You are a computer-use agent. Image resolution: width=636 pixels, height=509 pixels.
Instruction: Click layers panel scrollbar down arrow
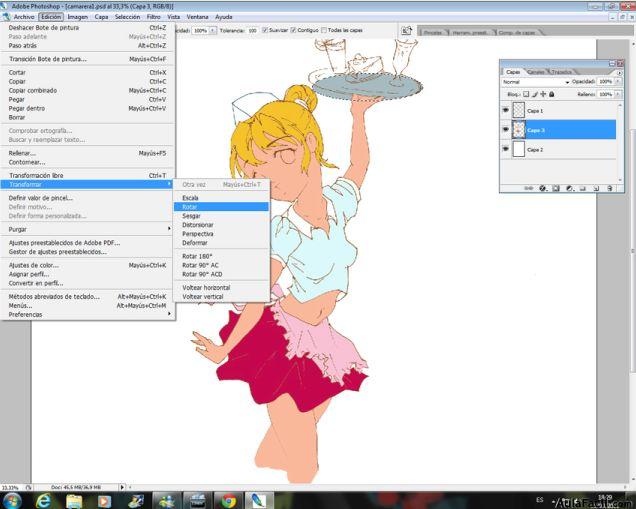(619, 180)
